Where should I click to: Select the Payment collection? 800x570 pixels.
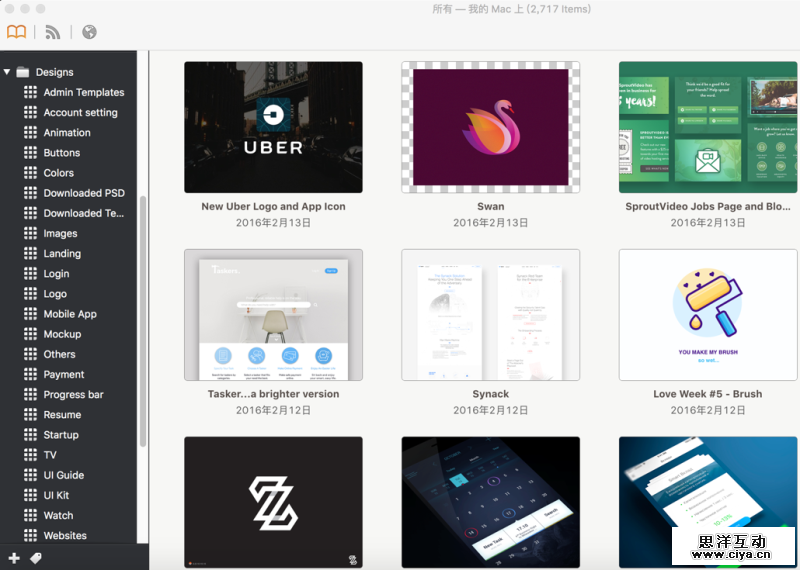coord(64,375)
